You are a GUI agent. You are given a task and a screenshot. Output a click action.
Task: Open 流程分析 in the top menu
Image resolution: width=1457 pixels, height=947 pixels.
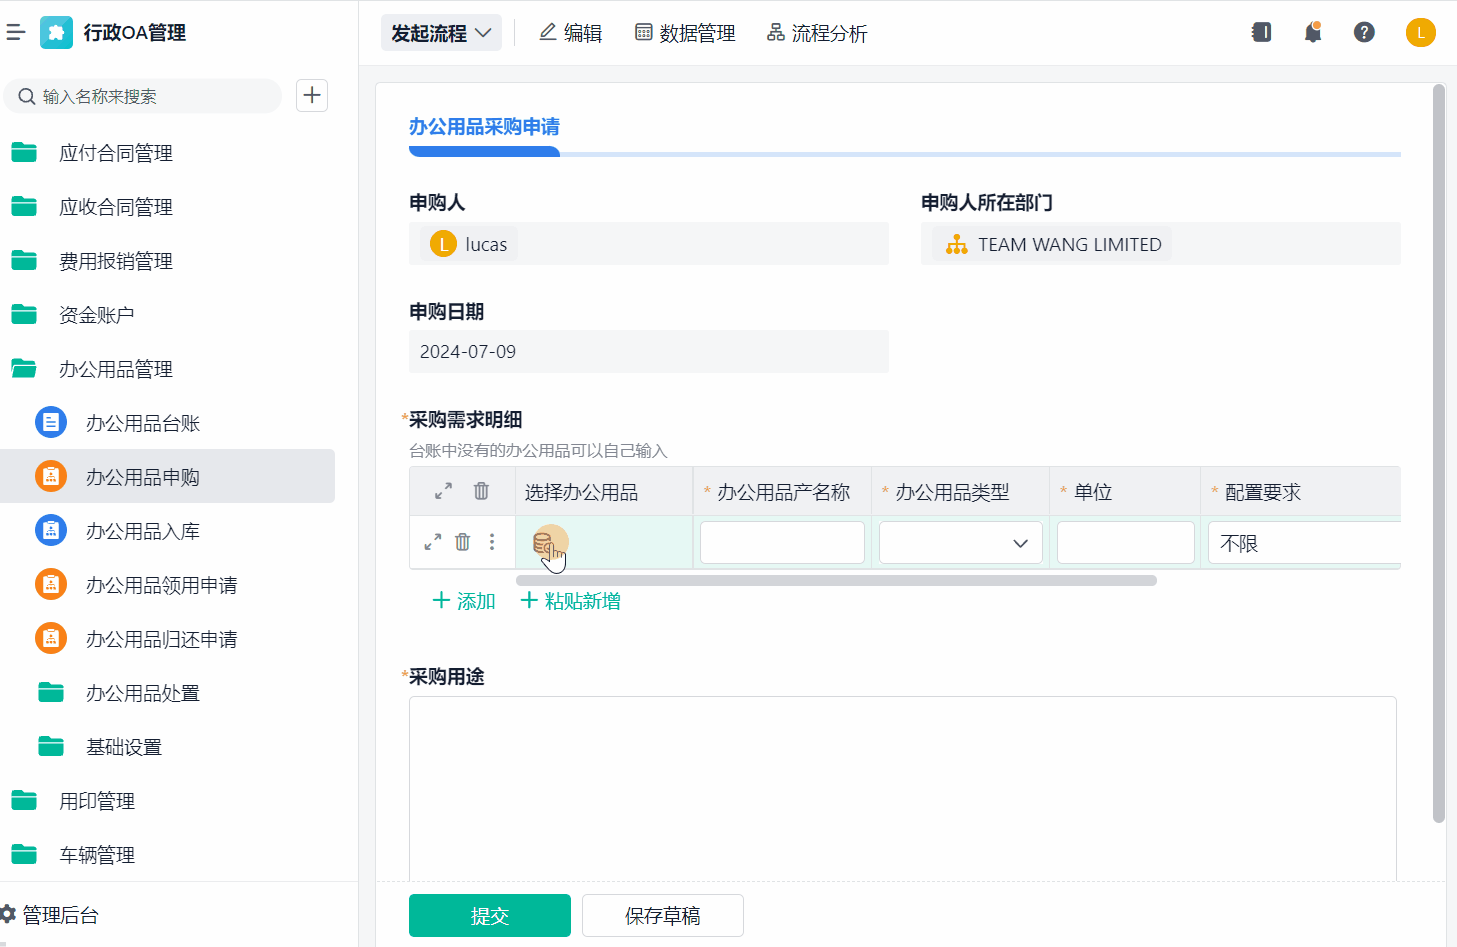[817, 33]
